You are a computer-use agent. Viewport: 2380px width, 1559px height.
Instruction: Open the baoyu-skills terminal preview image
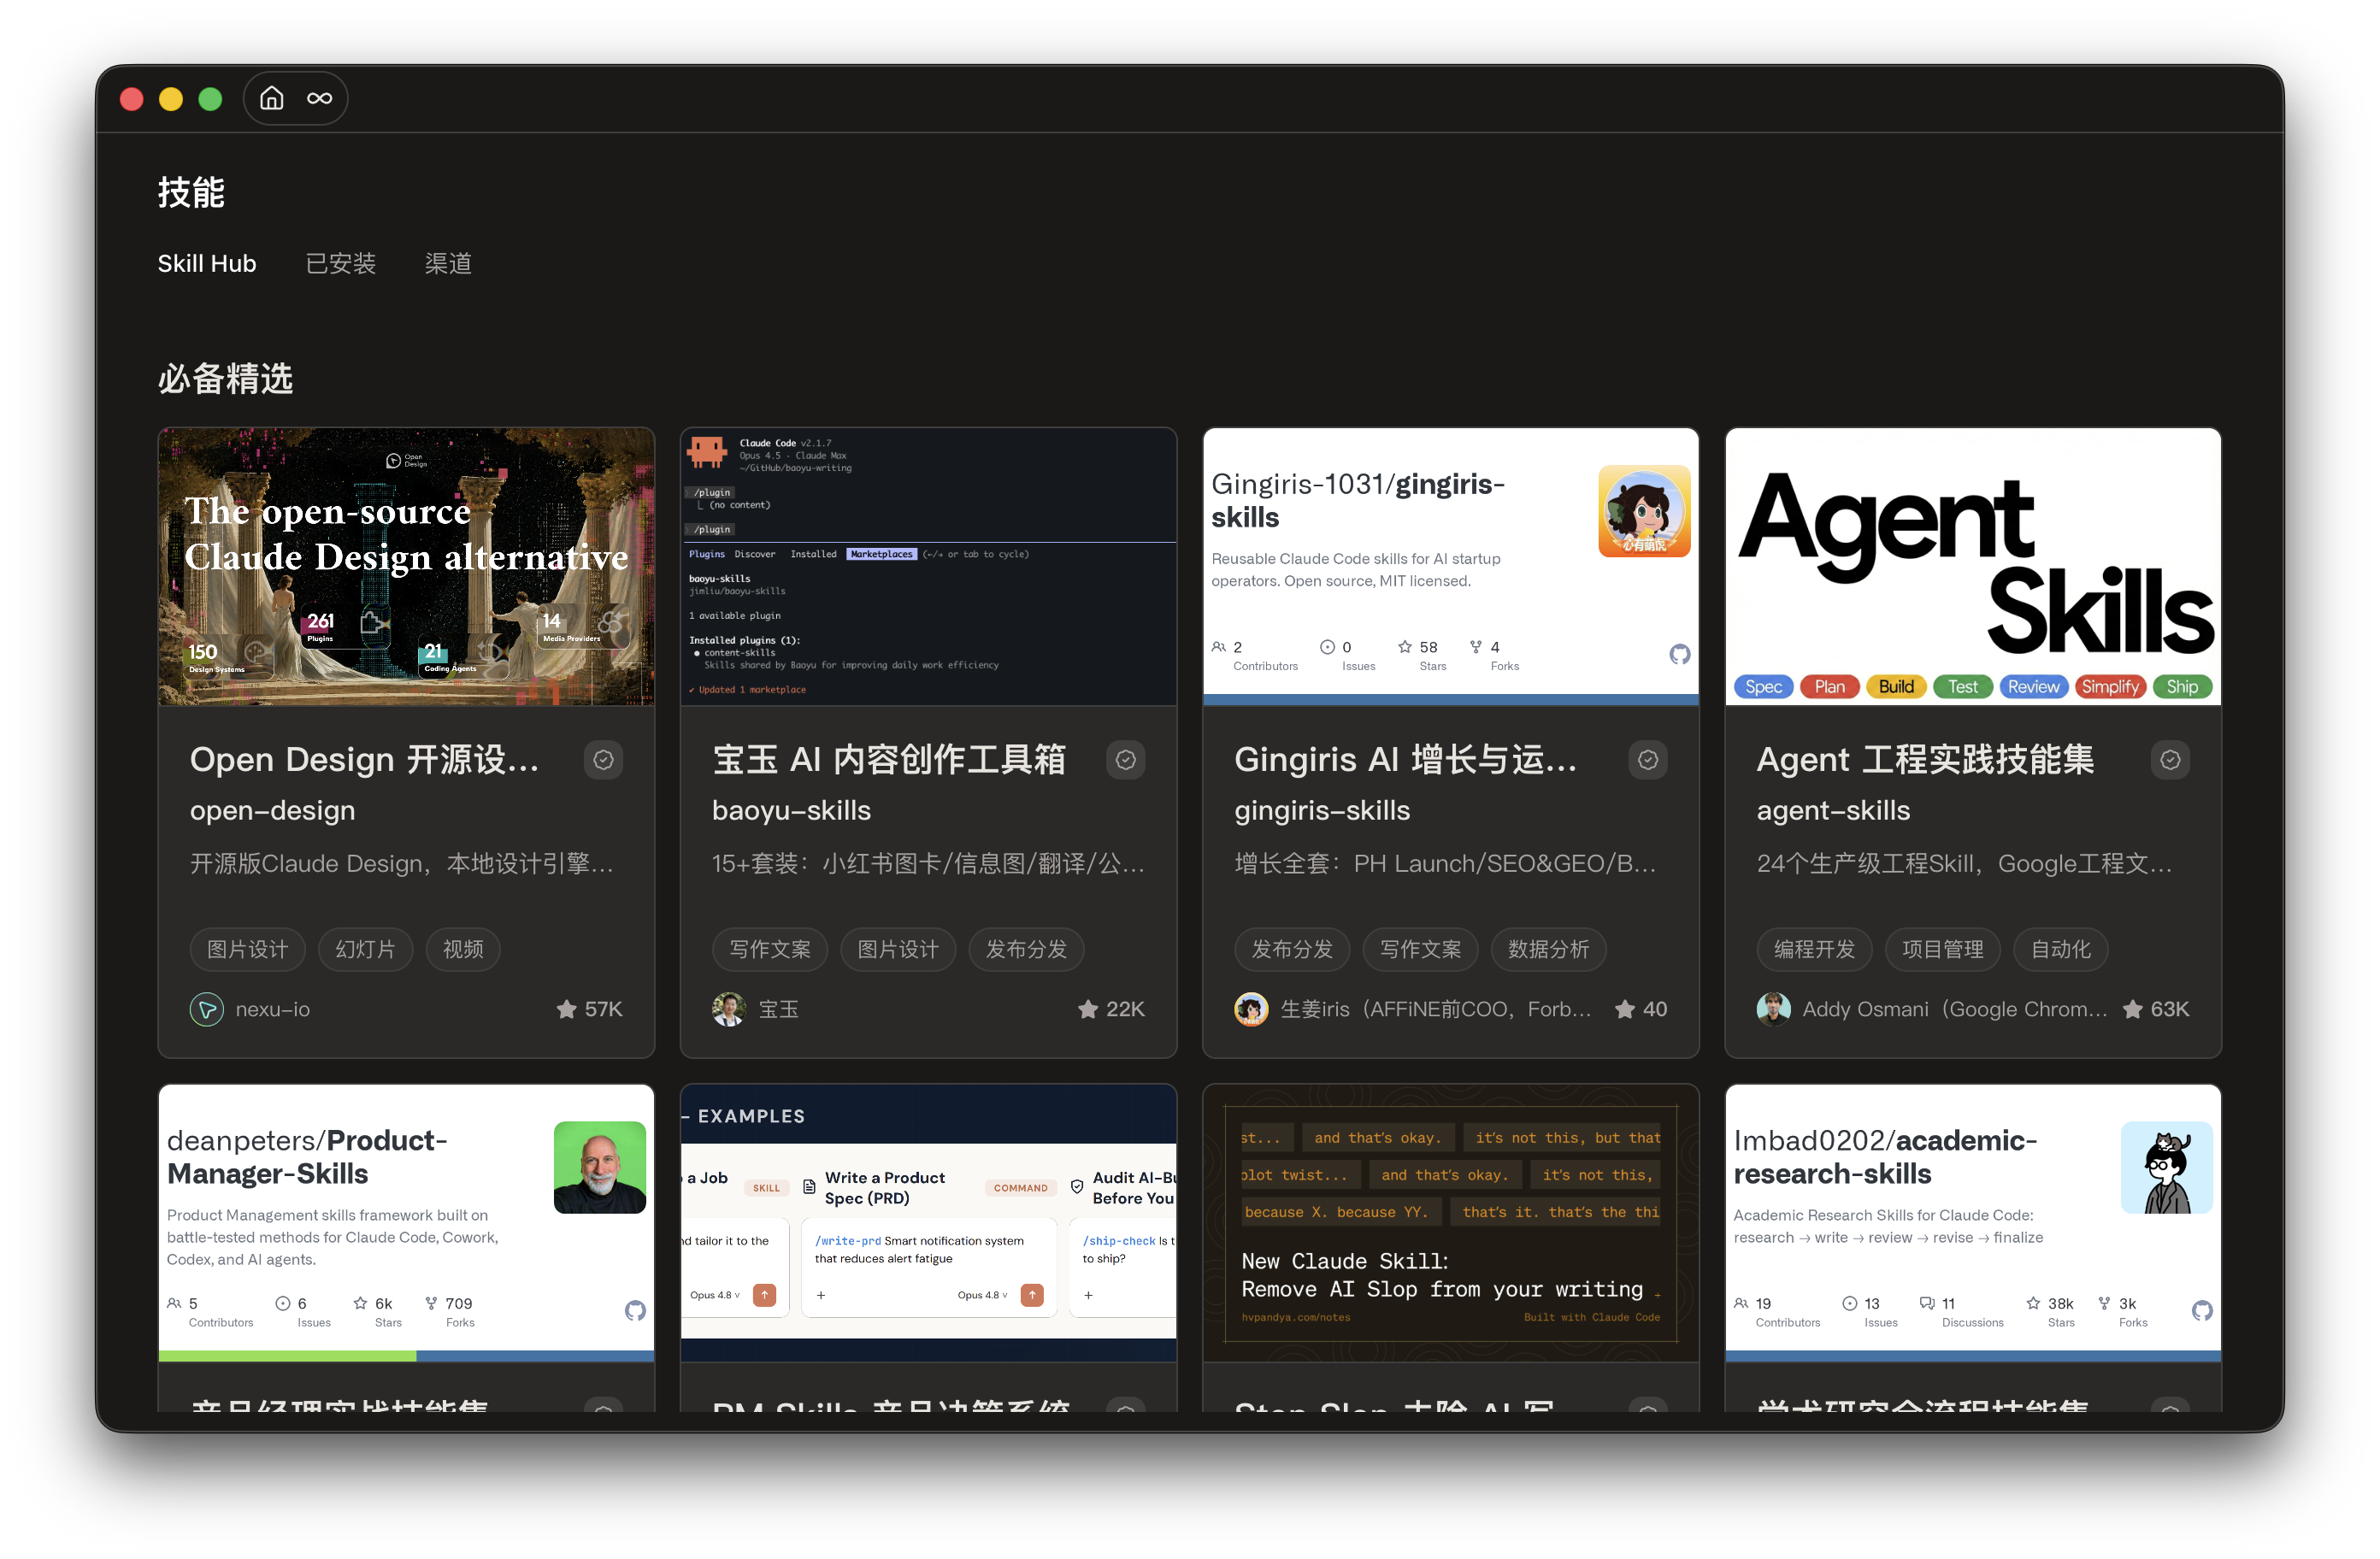(x=928, y=567)
